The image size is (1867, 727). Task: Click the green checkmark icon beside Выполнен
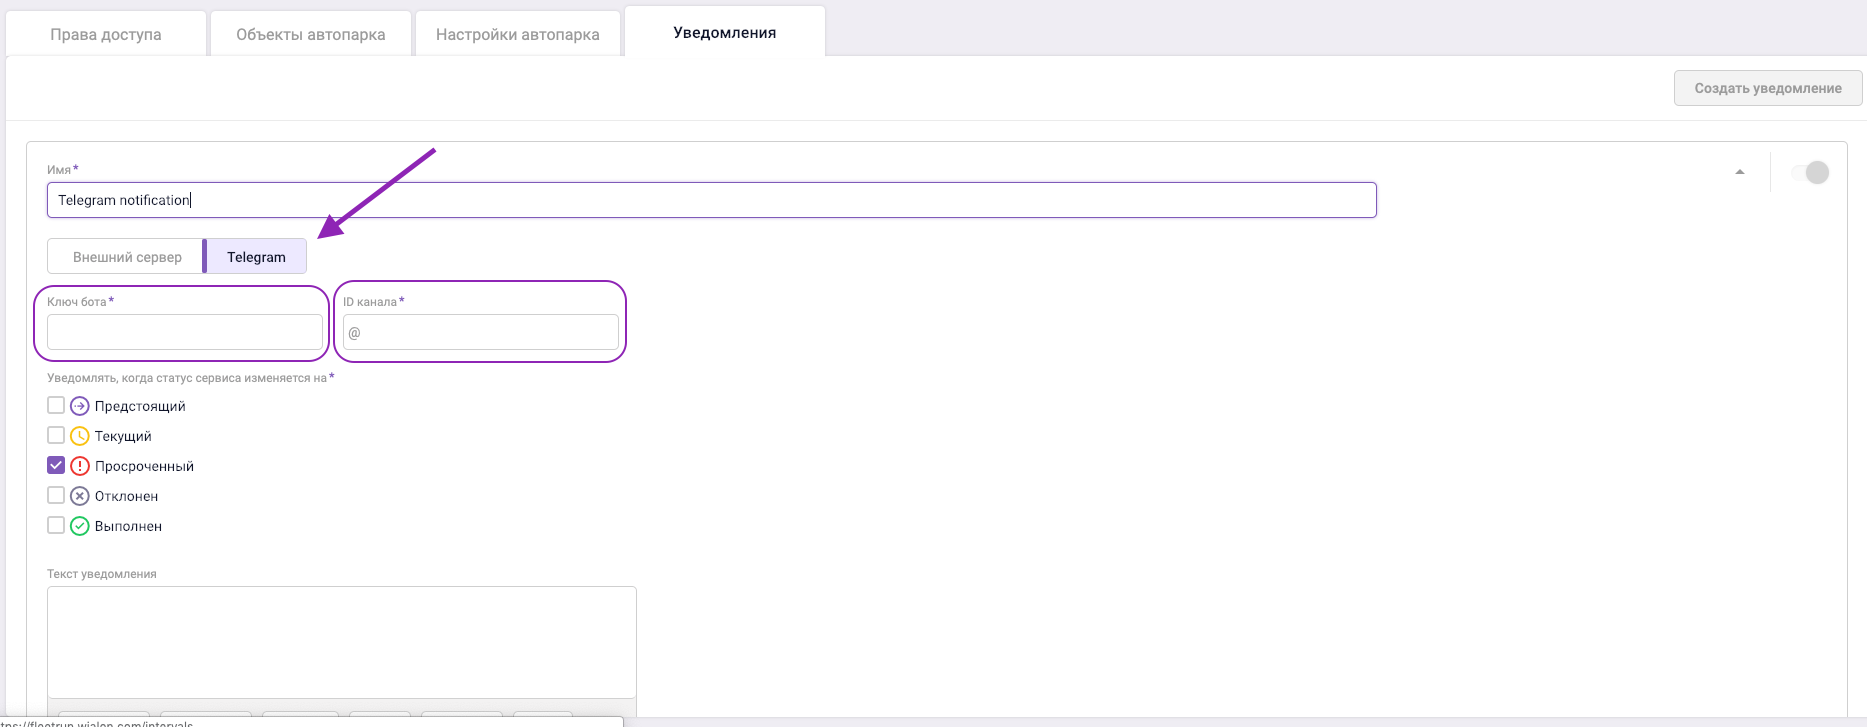point(80,526)
